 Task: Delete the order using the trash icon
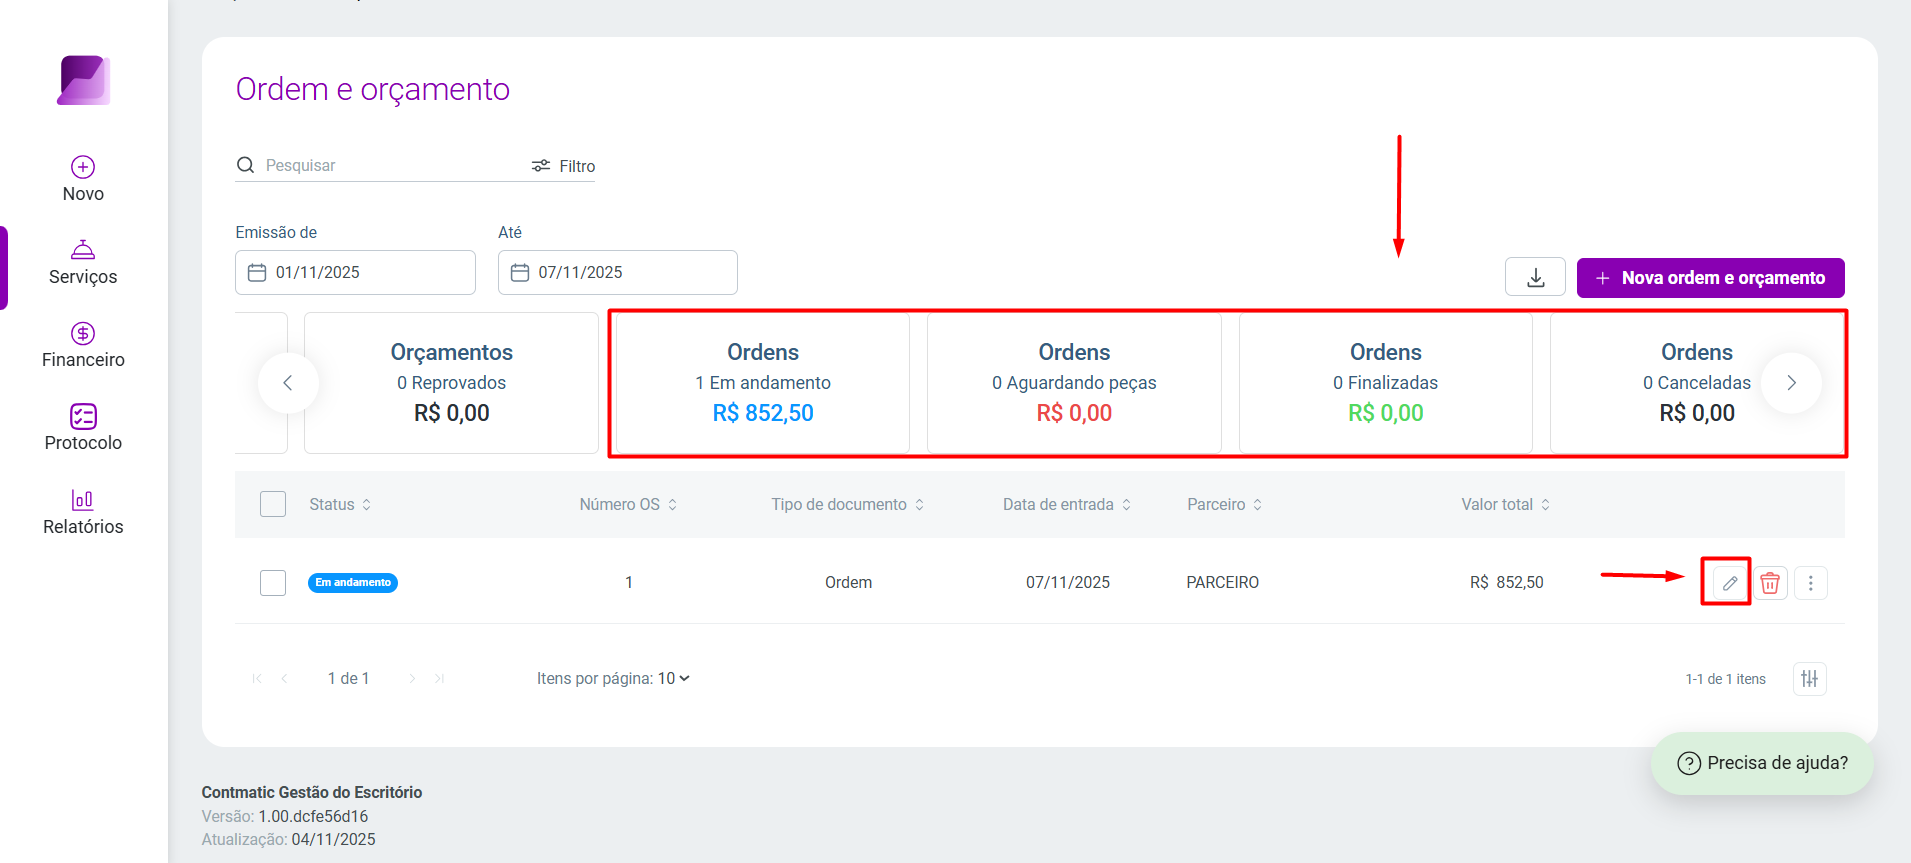tap(1770, 583)
